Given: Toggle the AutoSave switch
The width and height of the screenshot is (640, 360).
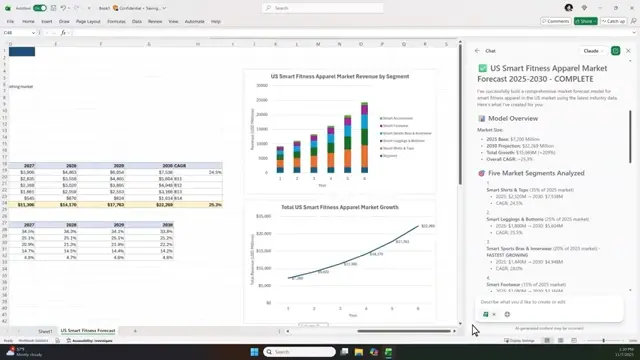Looking at the screenshot, I should pos(40,8).
